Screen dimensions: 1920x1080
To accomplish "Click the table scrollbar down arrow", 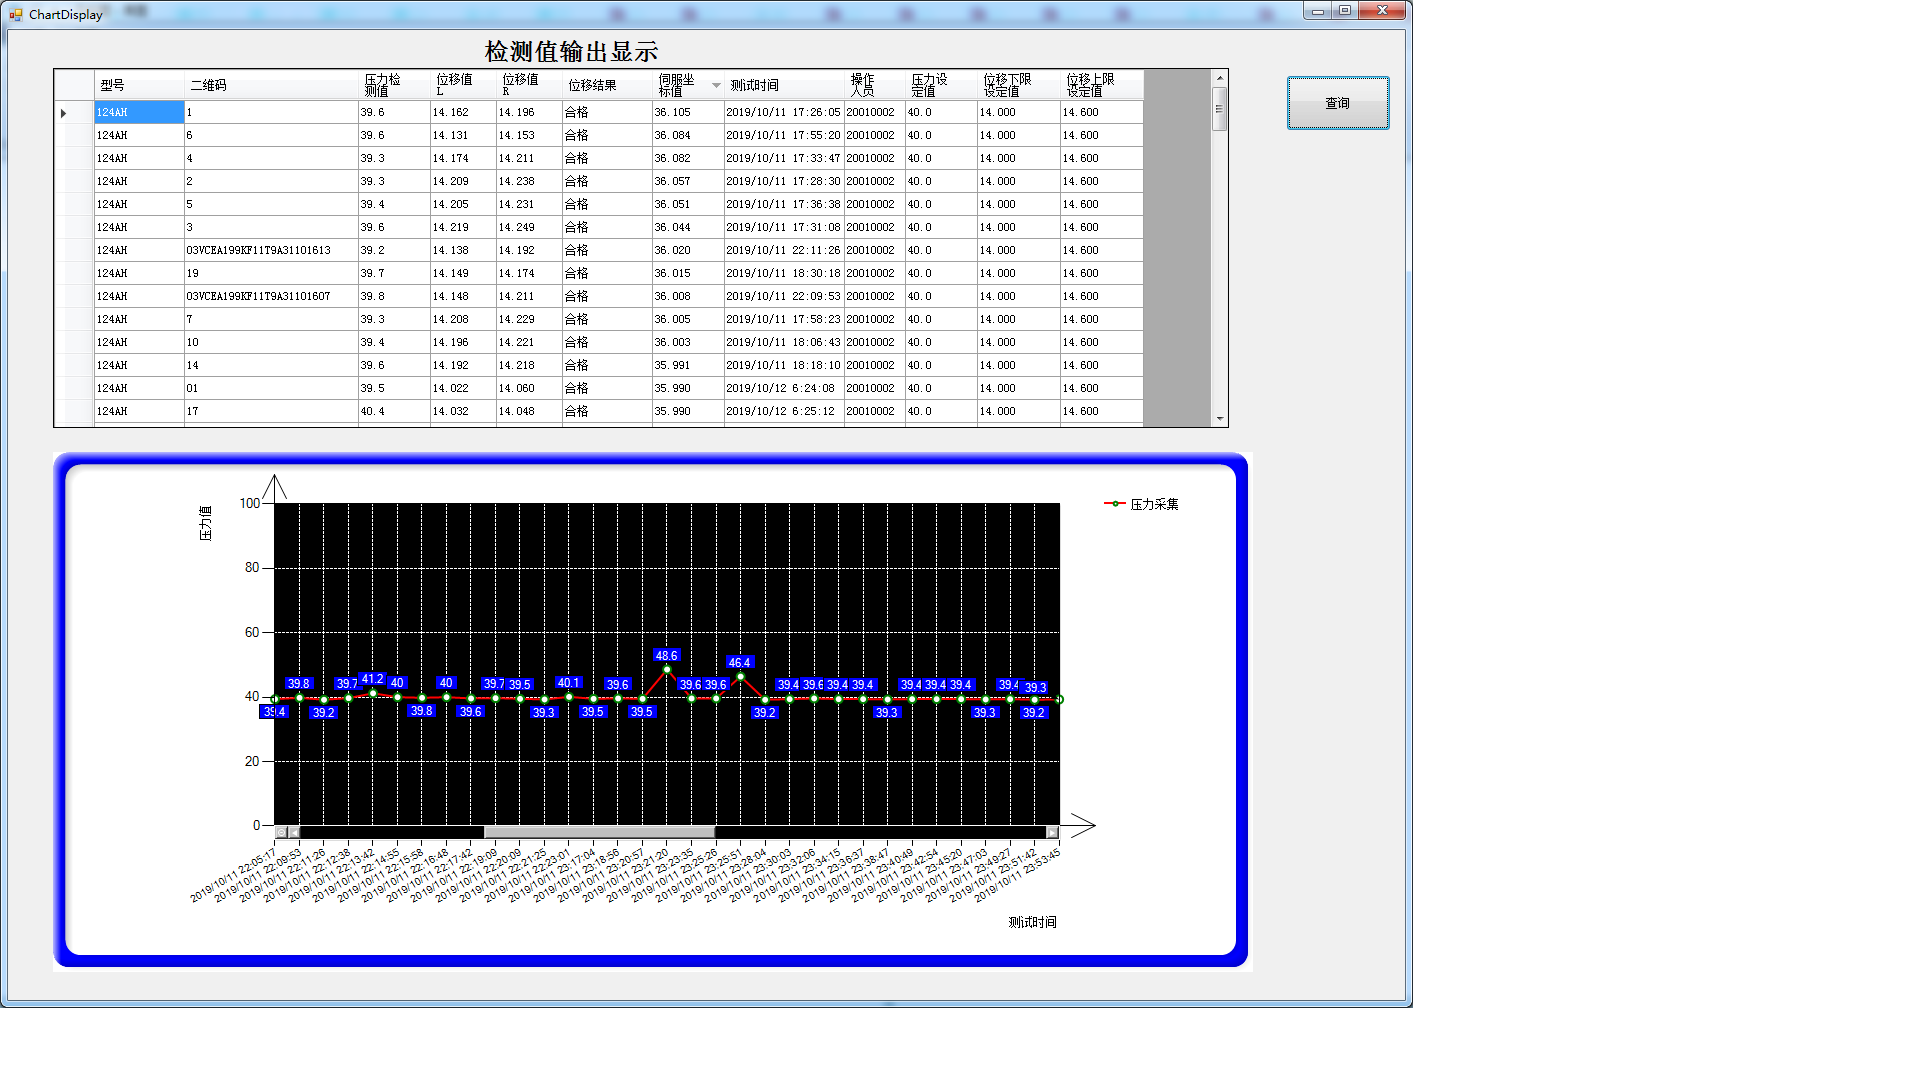I will click(x=1219, y=419).
